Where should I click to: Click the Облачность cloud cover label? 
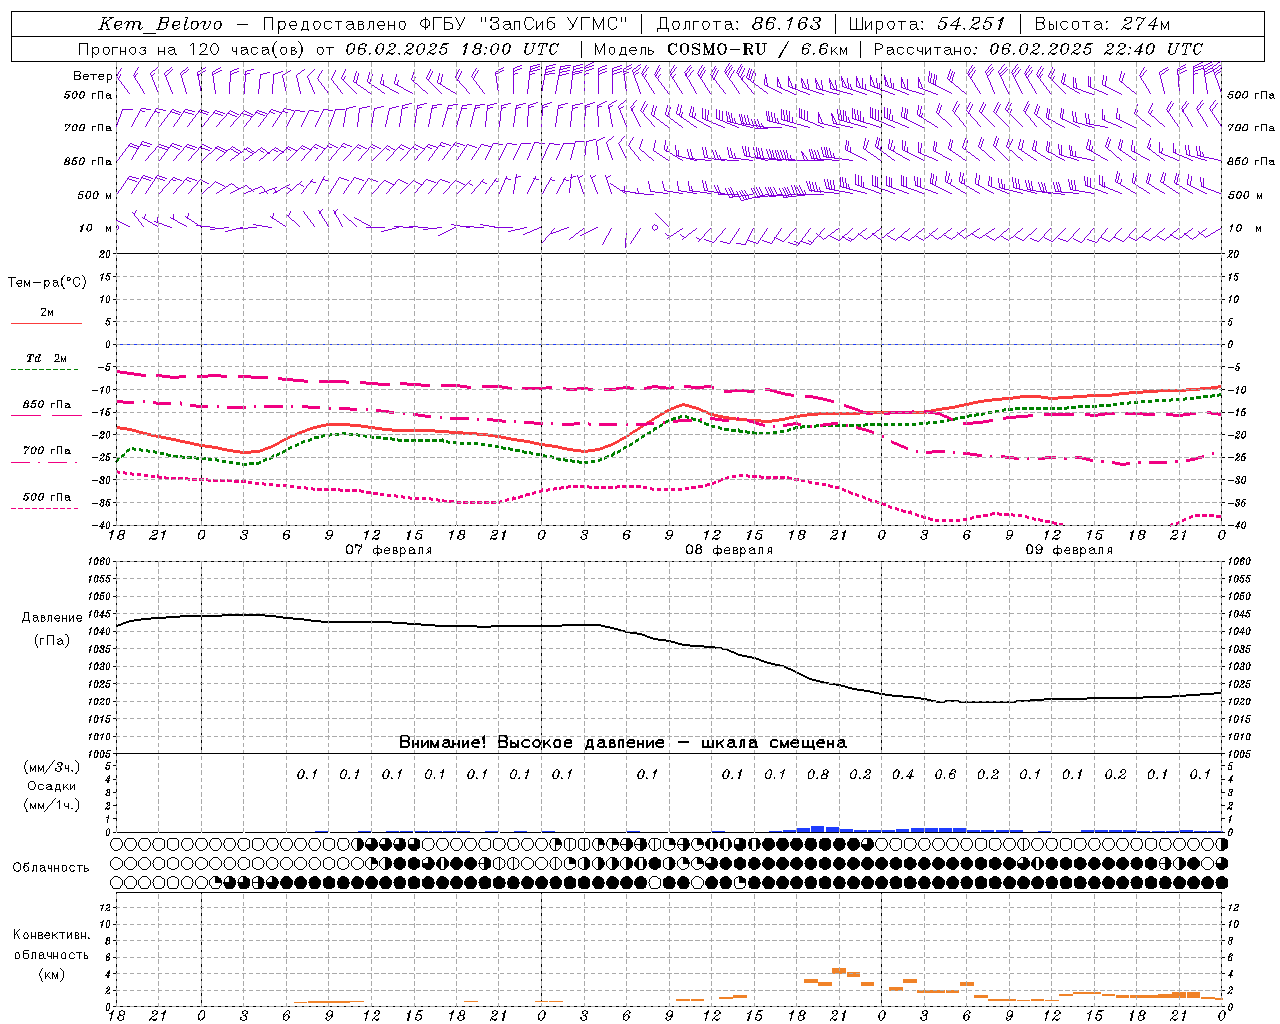coord(51,868)
